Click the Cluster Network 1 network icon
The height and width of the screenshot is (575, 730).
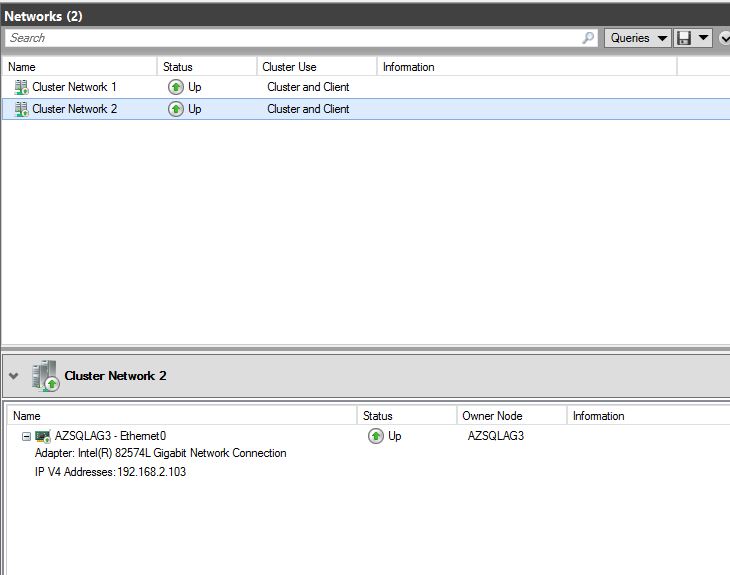(x=21, y=87)
